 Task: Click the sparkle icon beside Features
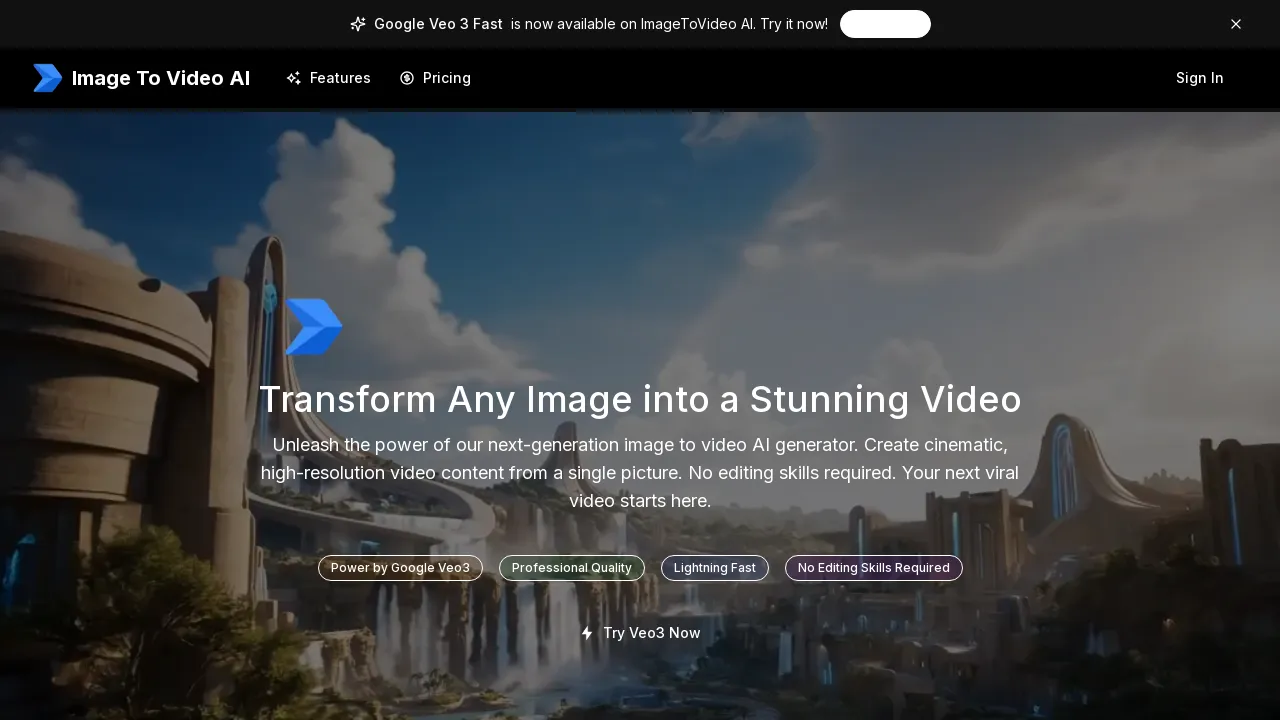tap(294, 78)
